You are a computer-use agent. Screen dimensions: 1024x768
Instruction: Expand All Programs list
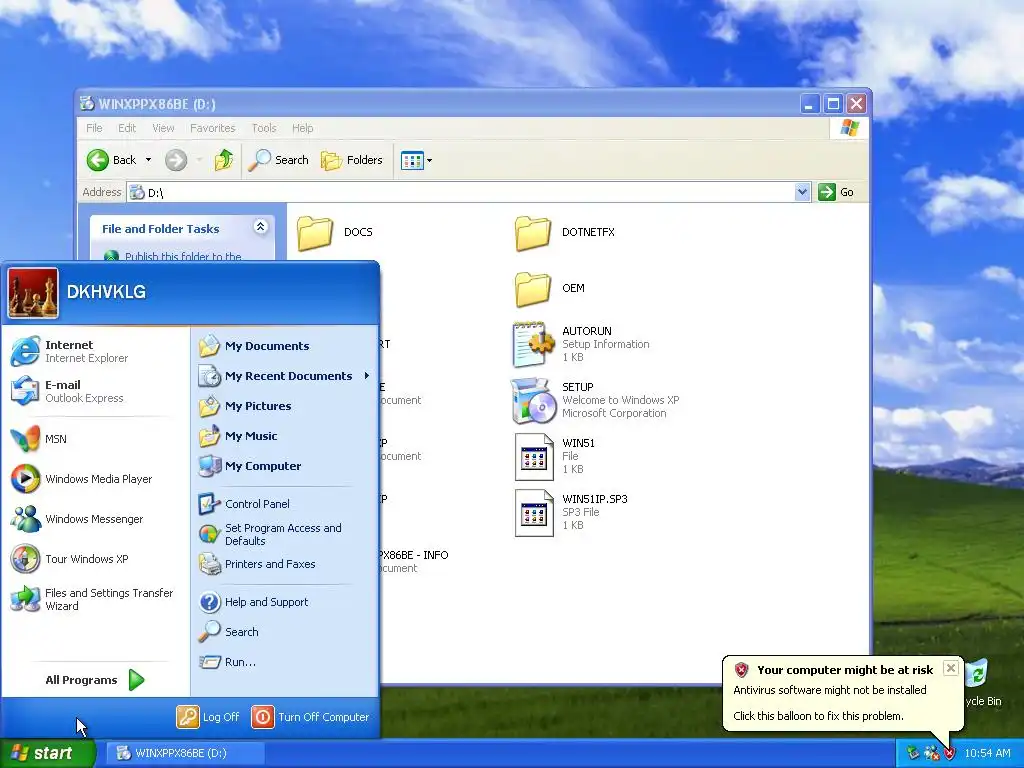(x=95, y=680)
